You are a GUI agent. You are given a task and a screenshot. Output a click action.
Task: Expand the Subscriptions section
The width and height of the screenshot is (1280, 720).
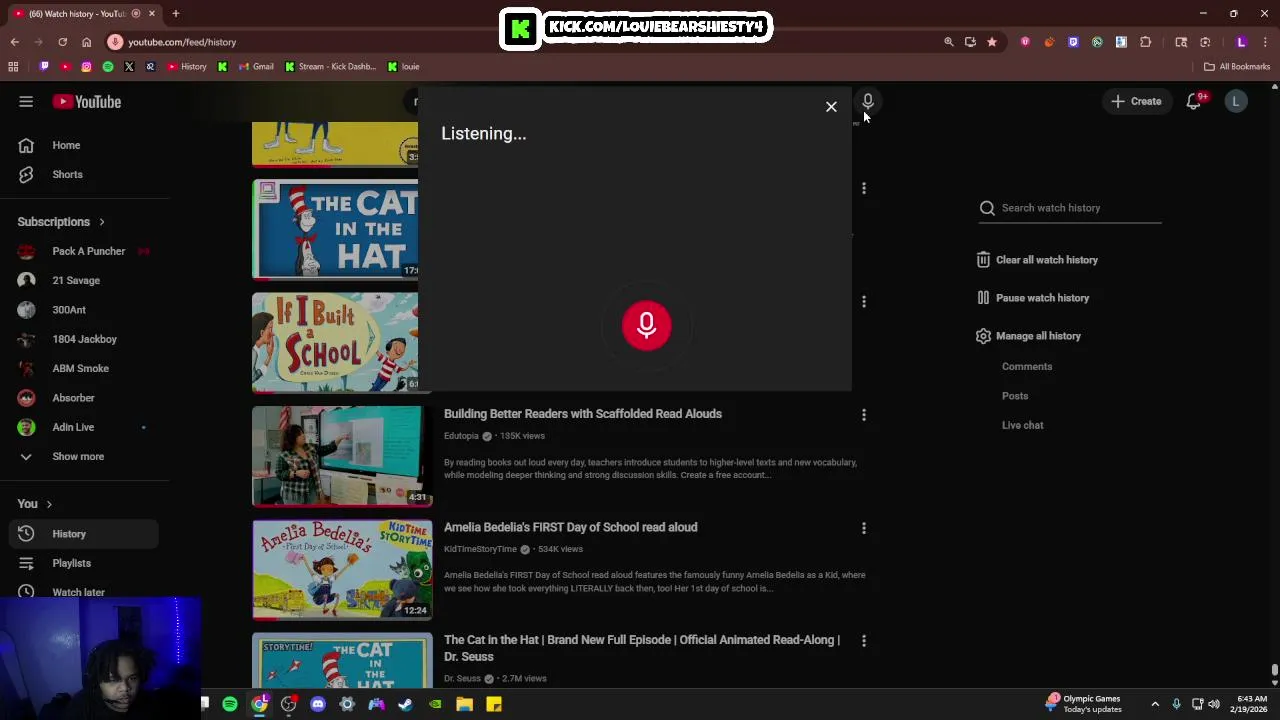(61, 222)
